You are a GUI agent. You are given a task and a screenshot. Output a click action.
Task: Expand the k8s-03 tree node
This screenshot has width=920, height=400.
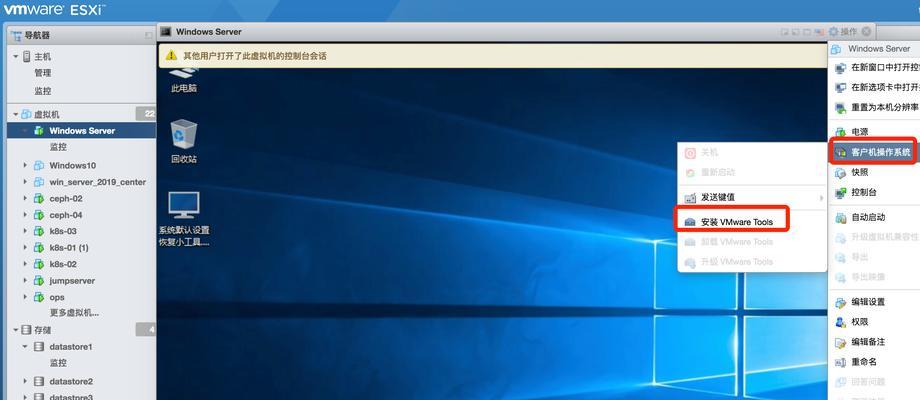click(25, 231)
